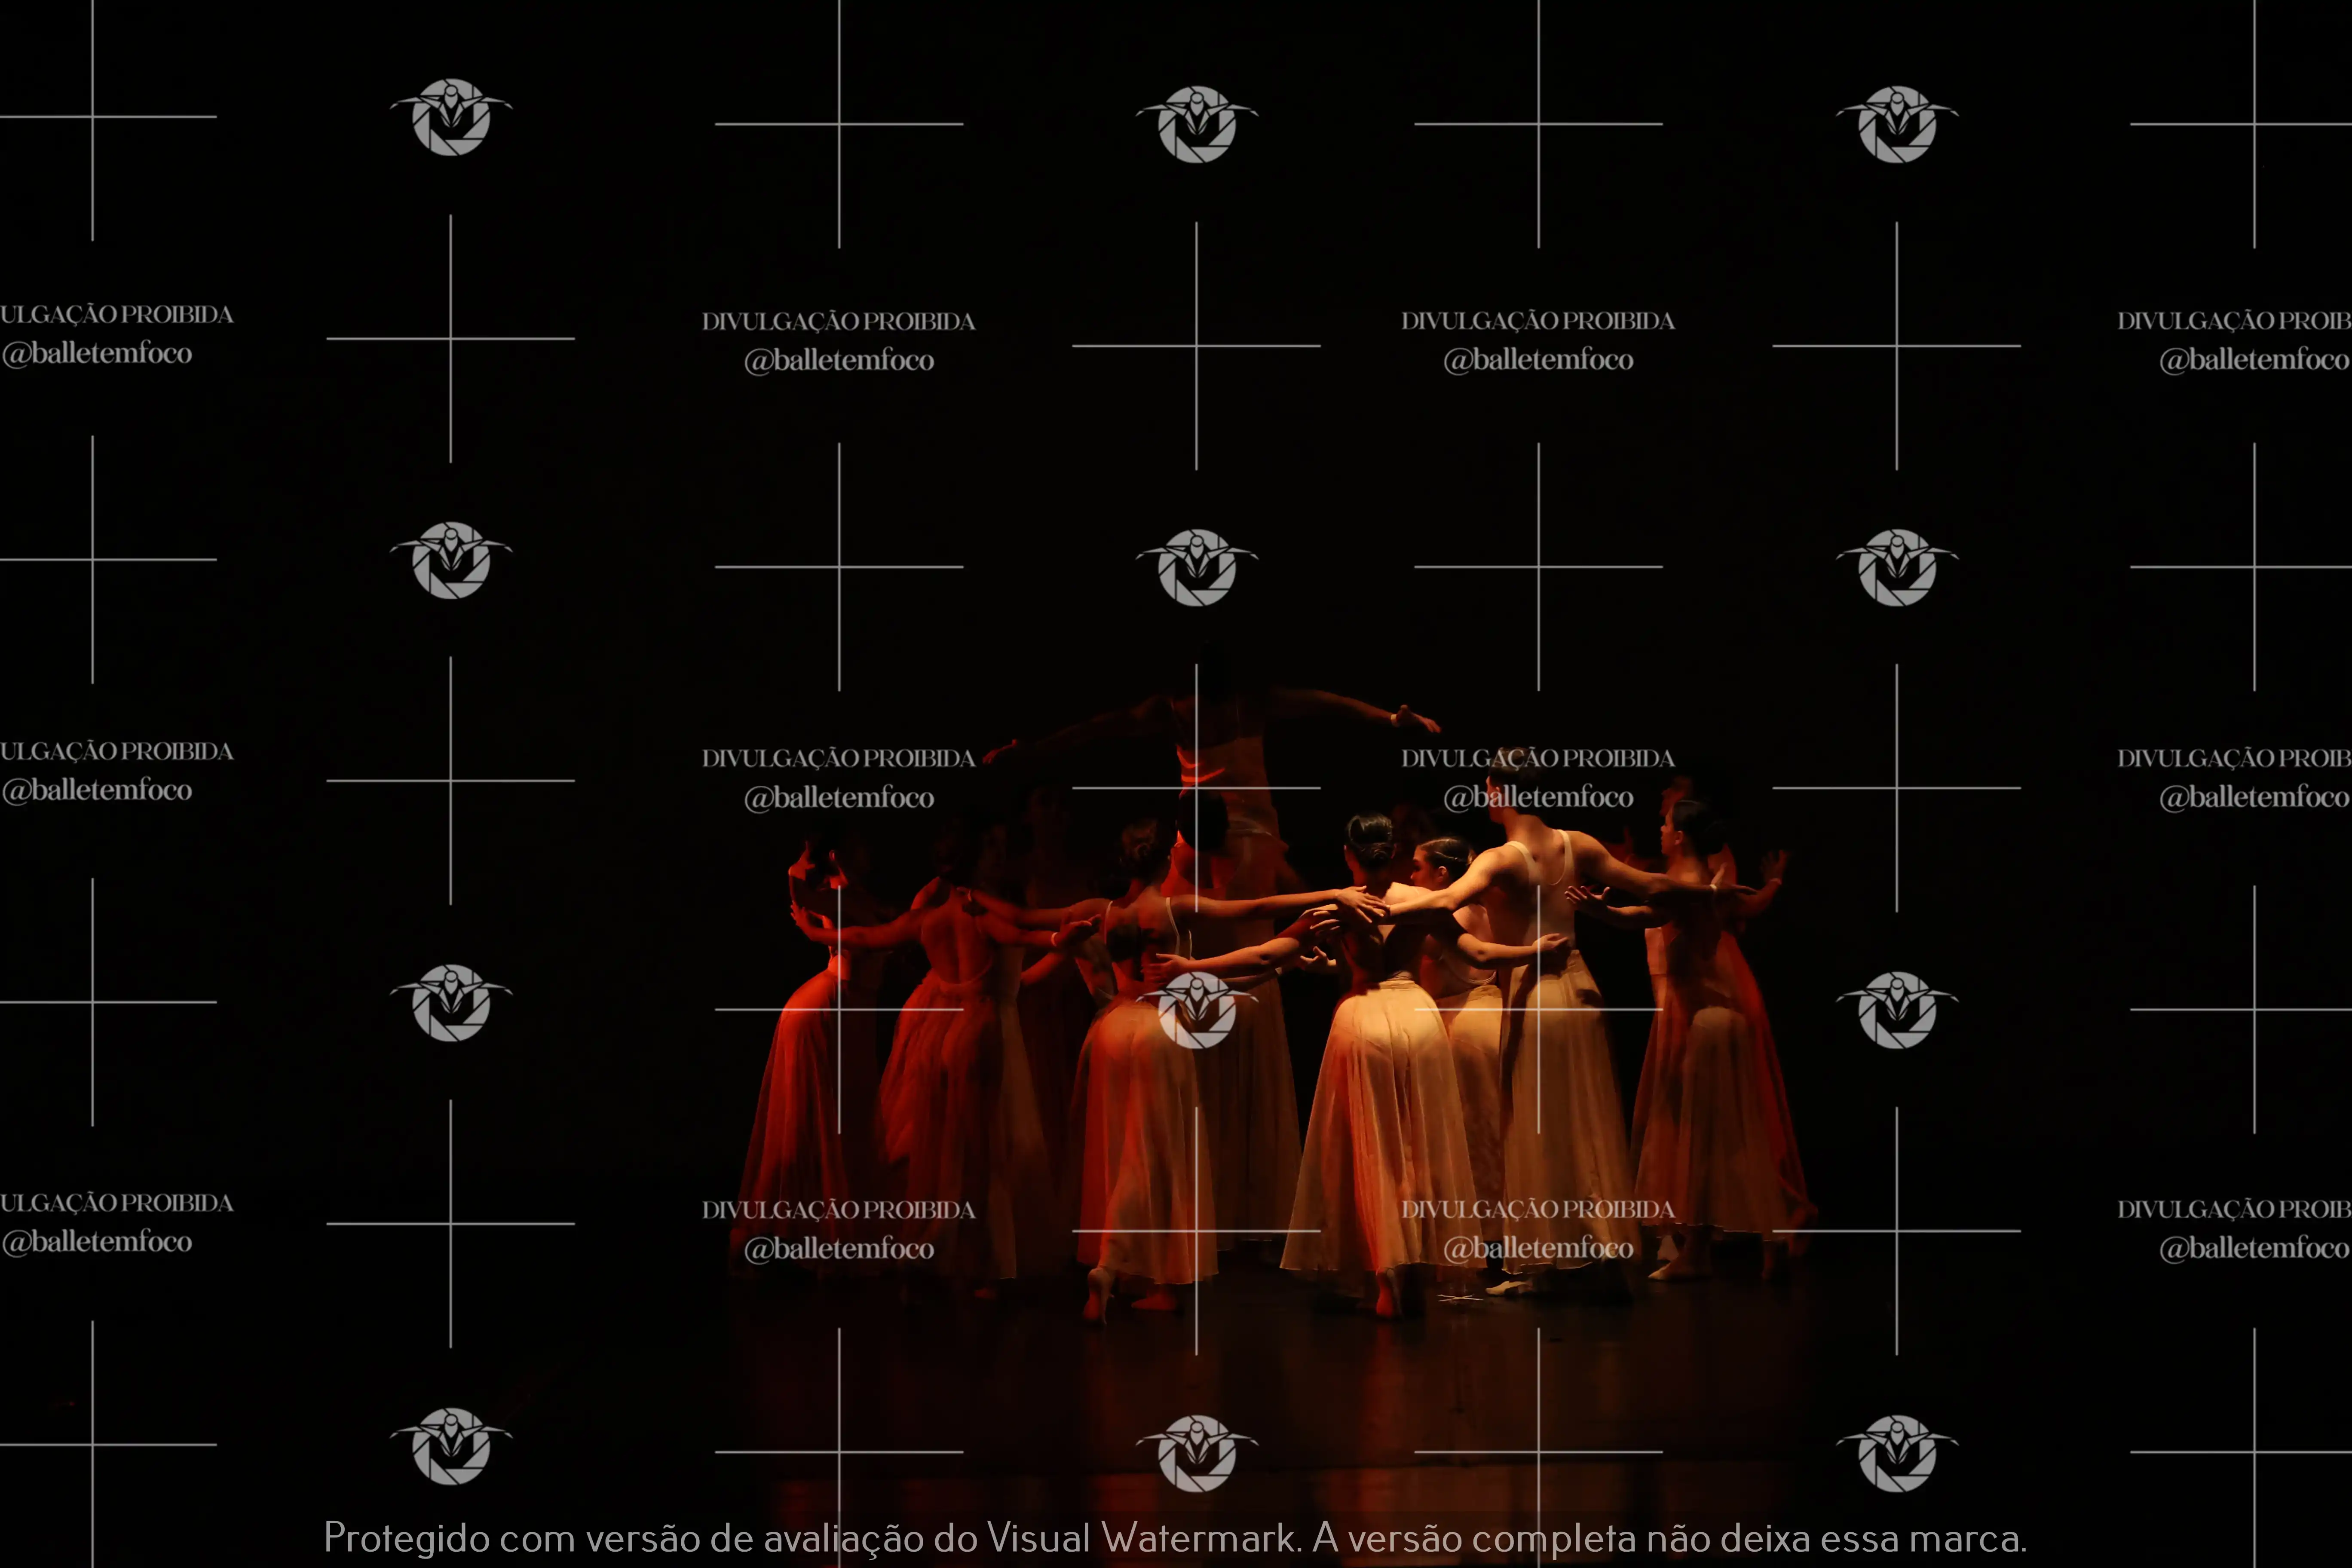The width and height of the screenshot is (2352, 1568).
Task: Click the shutter logo centered above the lifted dancer
Action: click(1196, 567)
